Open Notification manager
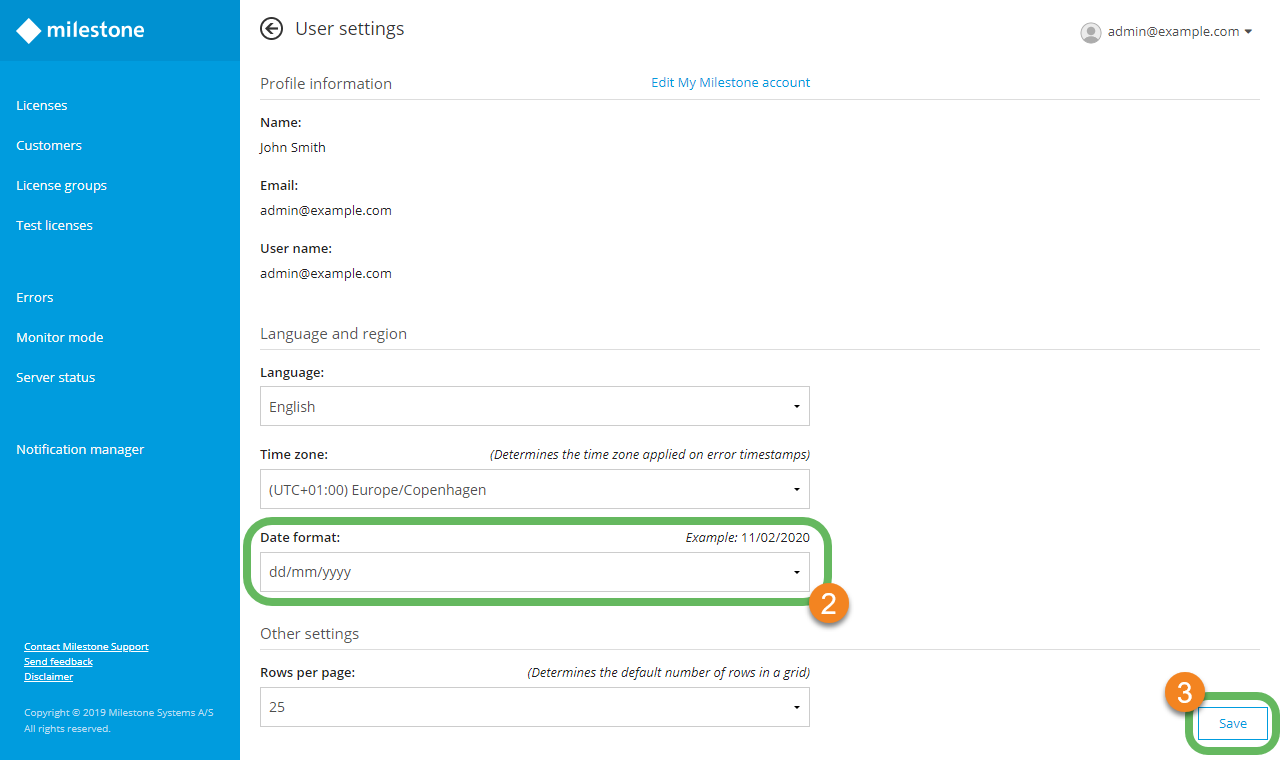 80,450
